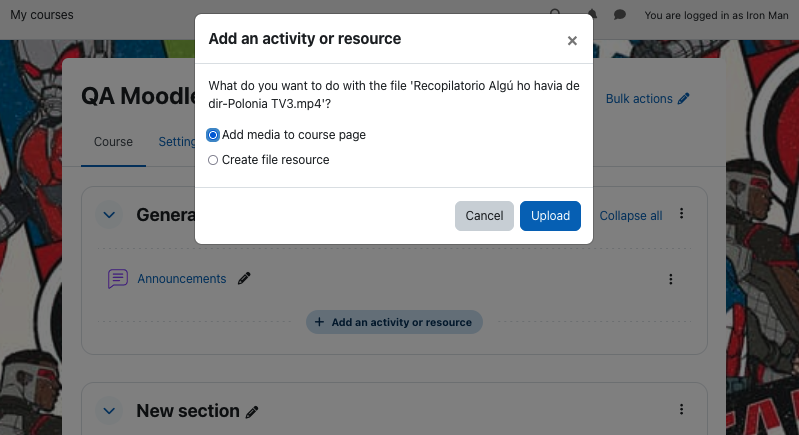Select Create file resource option
This screenshot has height=435, width=799.
(213, 160)
